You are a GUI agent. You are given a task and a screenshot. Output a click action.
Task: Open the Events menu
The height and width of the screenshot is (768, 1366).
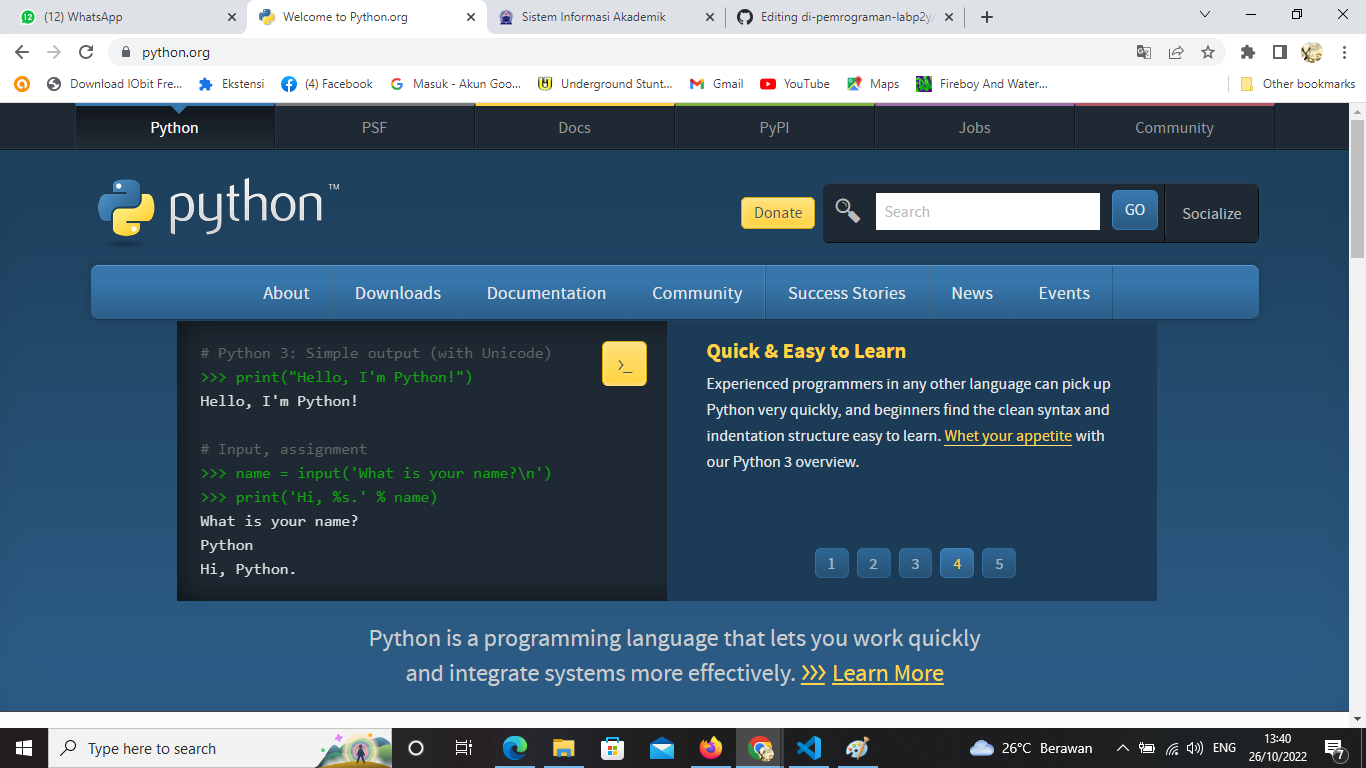pos(1064,293)
